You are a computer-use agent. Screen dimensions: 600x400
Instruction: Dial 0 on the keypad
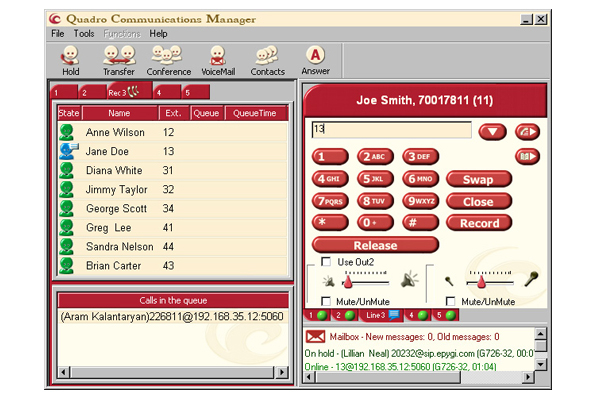tap(375, 222)
